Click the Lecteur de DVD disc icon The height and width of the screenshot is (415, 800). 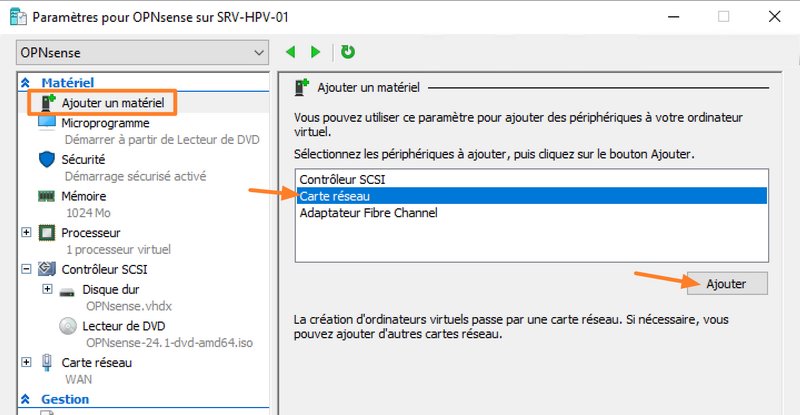click(x=68, y=326)
